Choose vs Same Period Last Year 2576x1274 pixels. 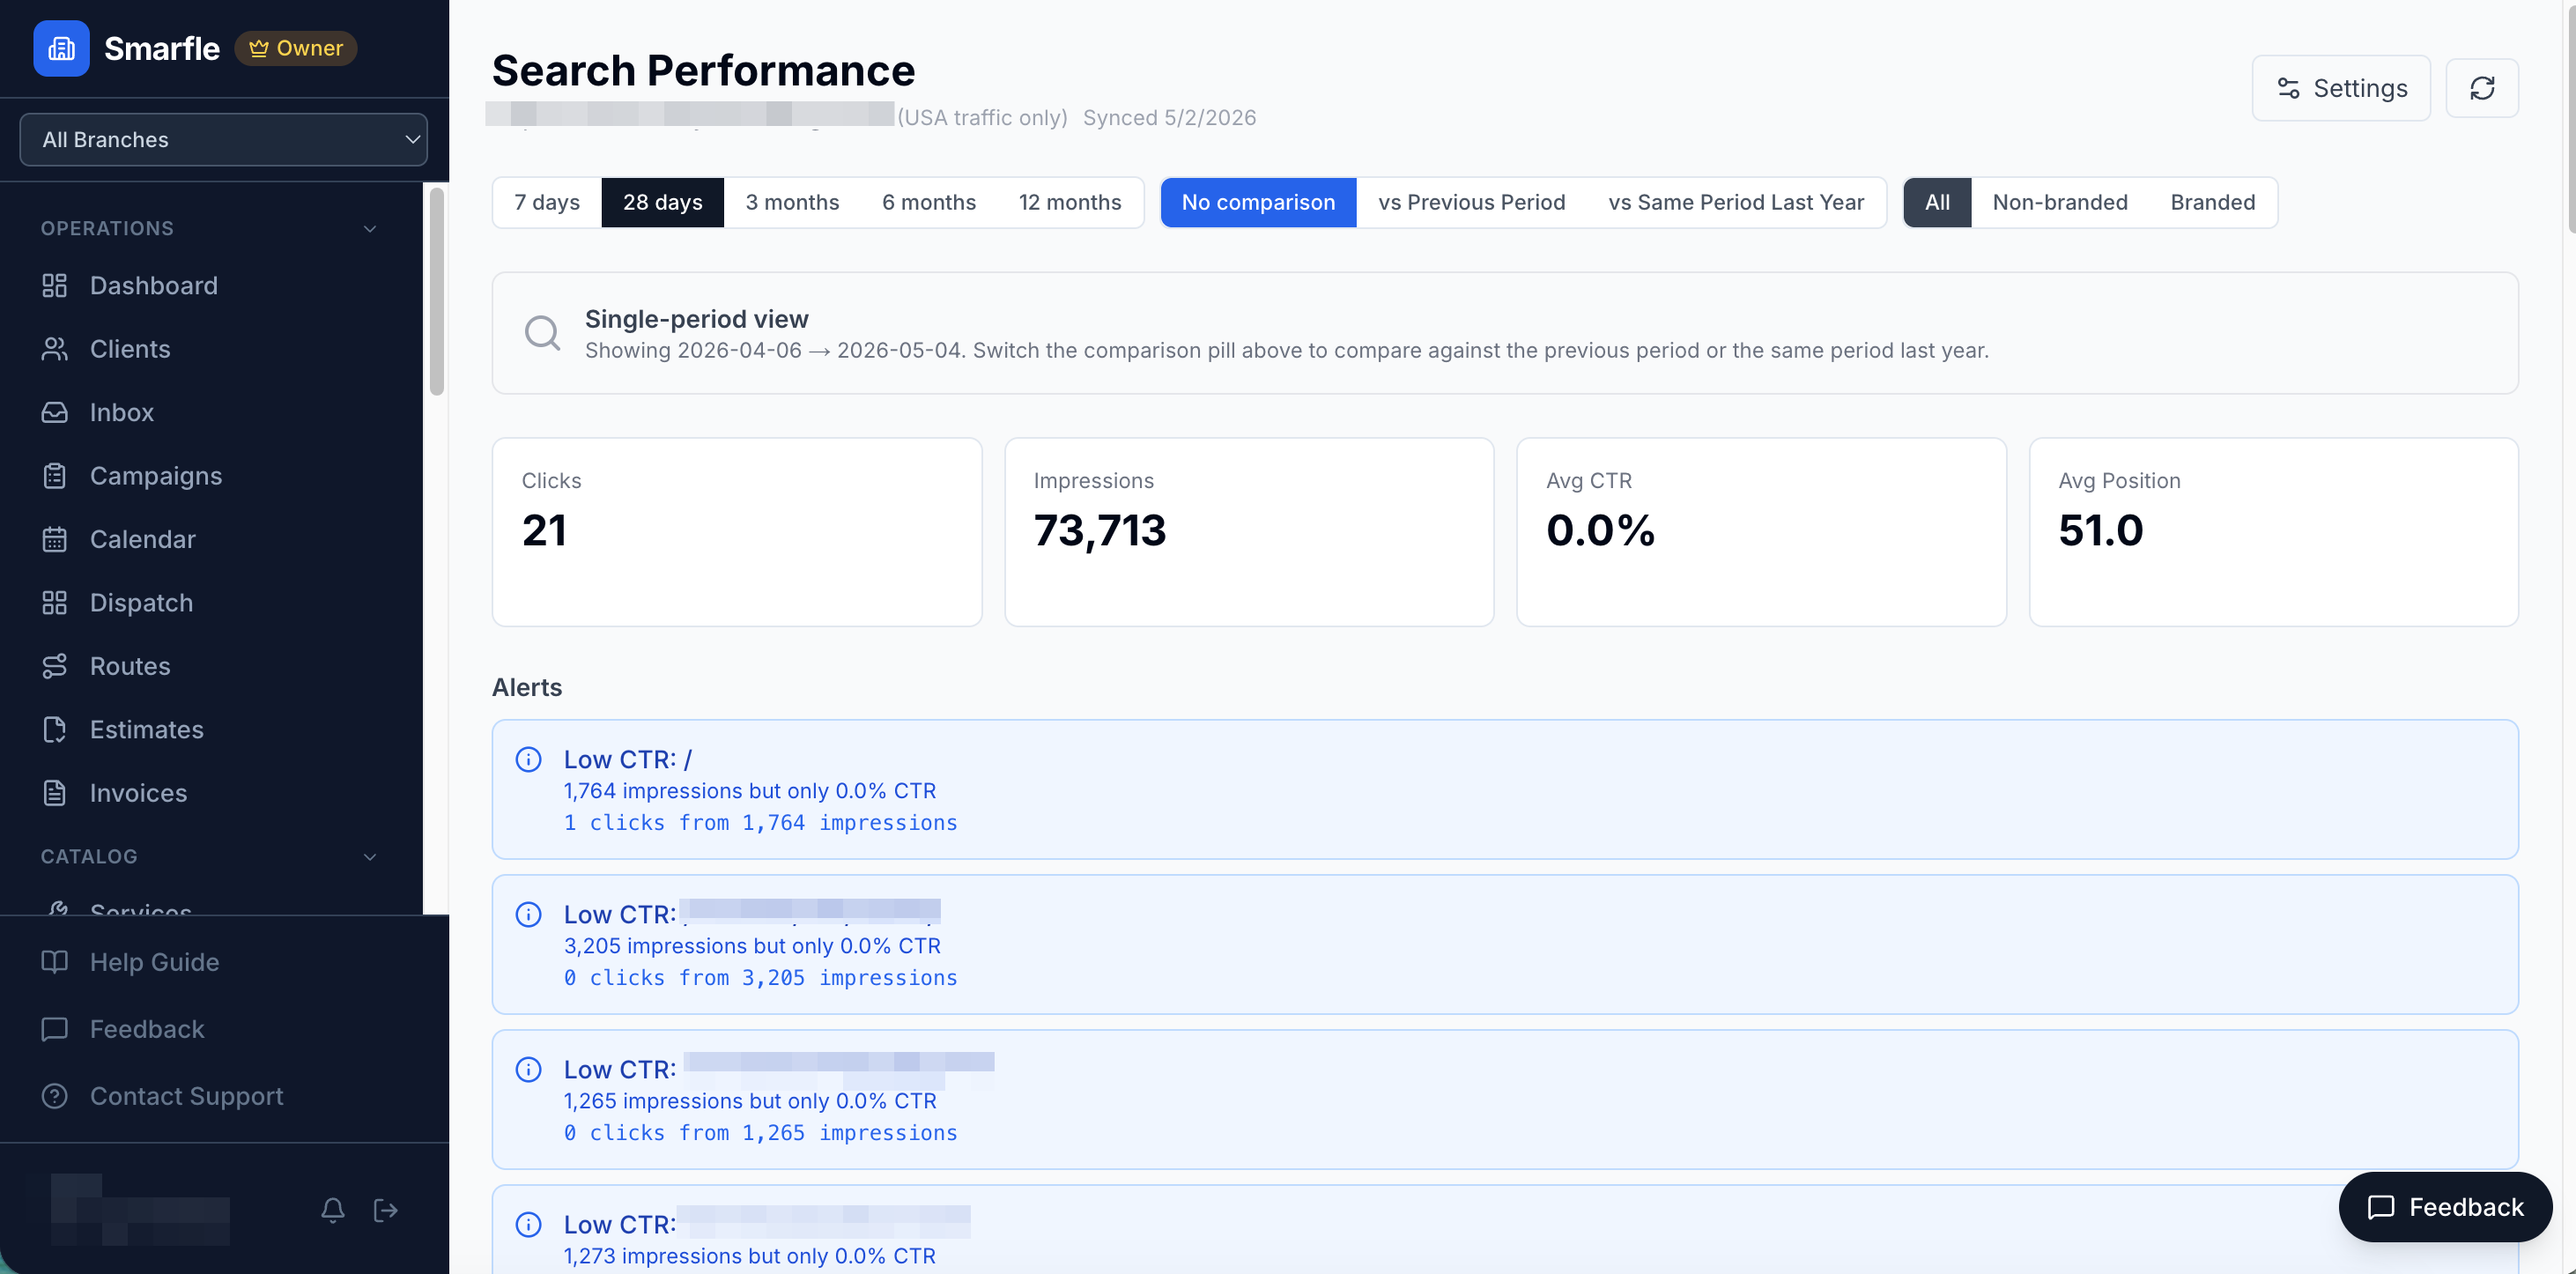point(1736,202)
